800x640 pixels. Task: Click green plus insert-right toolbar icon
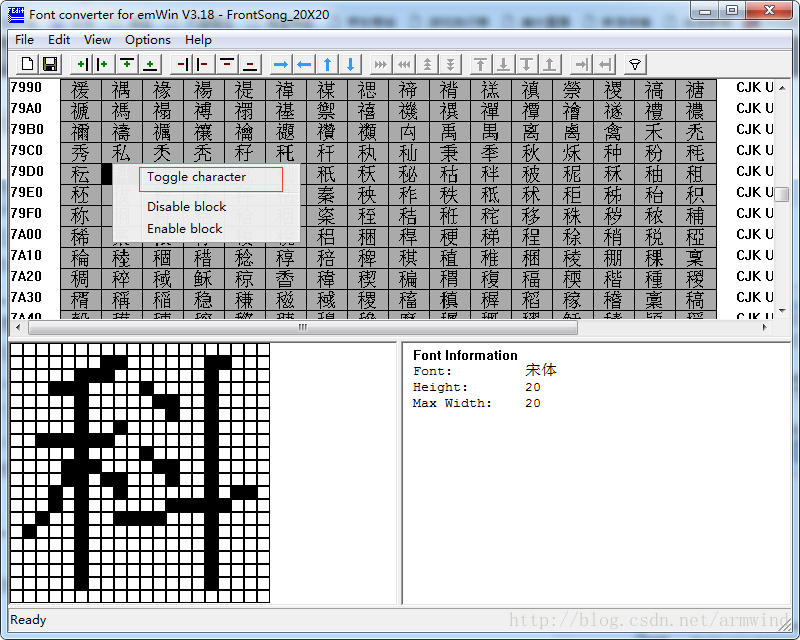(81, 64)
